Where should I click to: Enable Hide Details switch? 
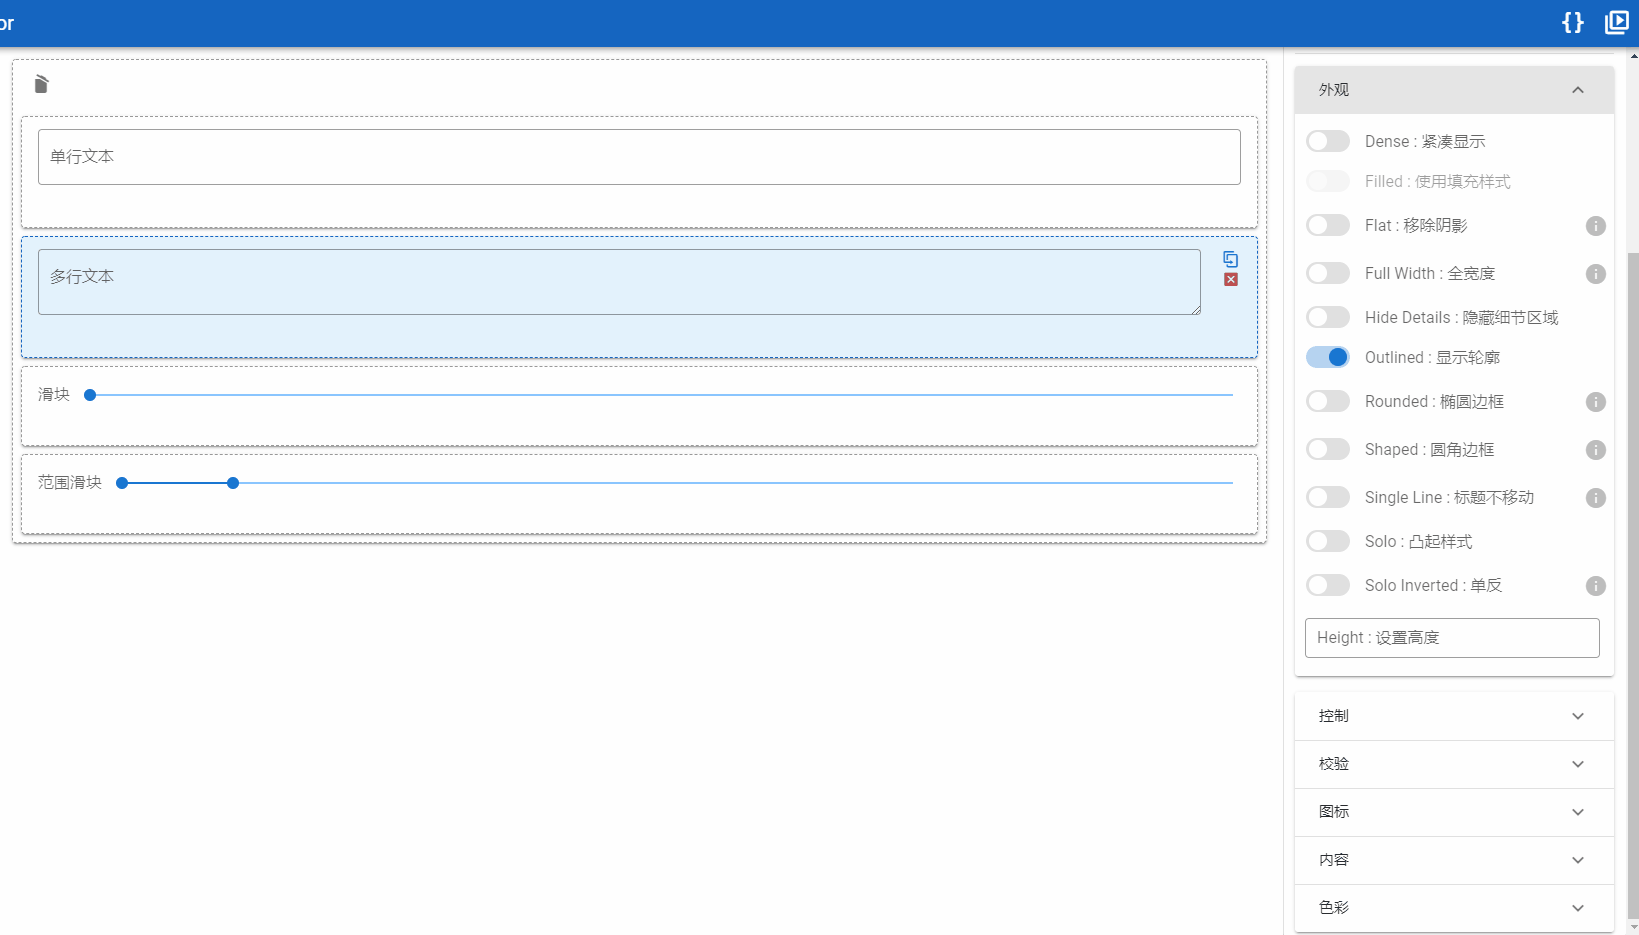coord(1328,317)
